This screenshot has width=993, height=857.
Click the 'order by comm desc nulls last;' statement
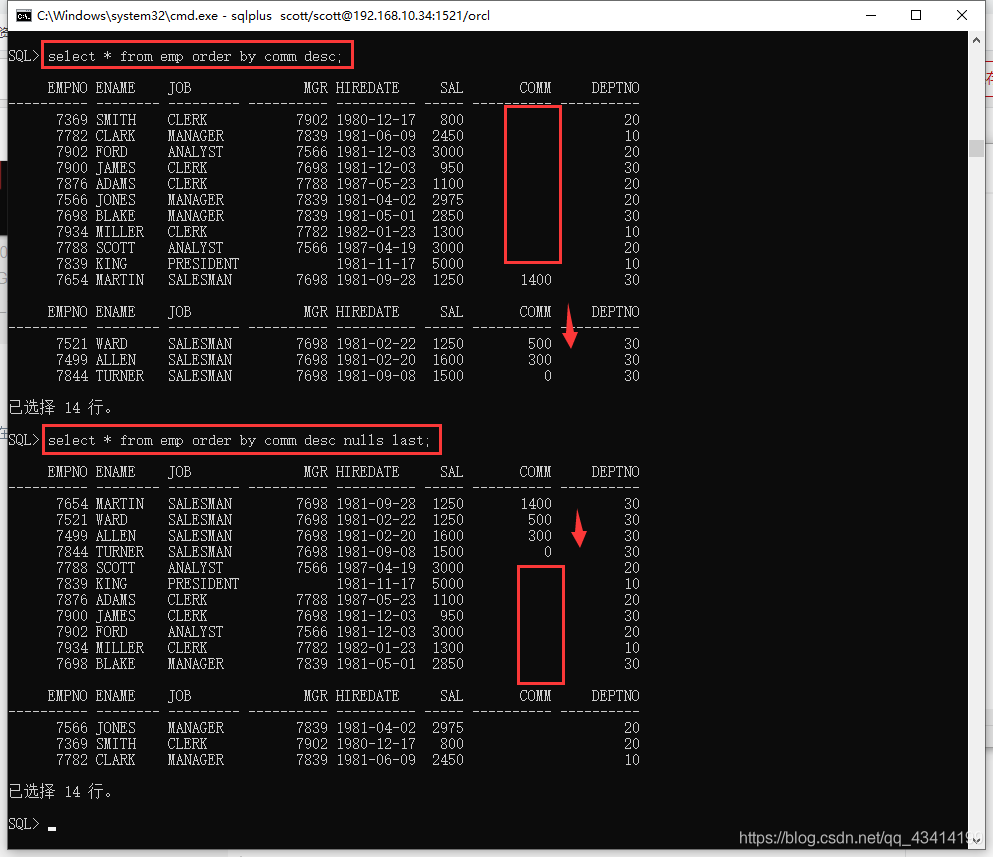click(x=239, y=440)
